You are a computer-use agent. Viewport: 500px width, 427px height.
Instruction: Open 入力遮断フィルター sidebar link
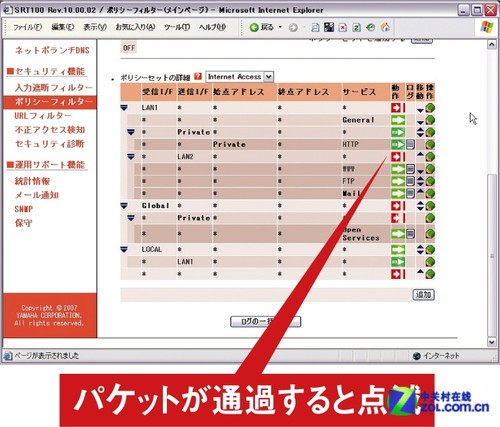point(54,88)
